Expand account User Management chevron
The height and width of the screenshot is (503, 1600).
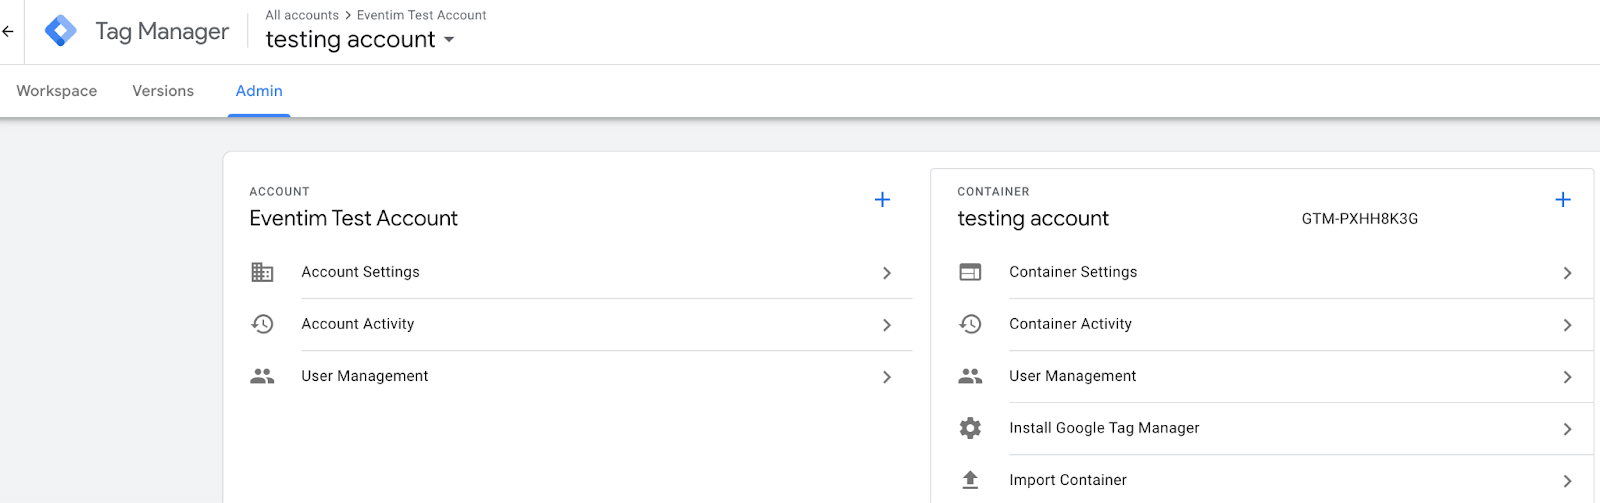[x=887, y=377]
